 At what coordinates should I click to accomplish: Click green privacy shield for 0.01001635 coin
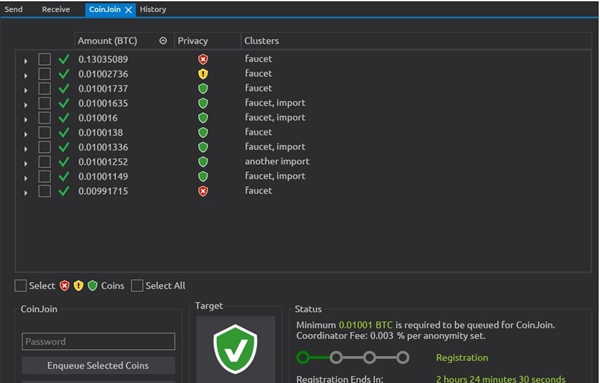[203, 103]
